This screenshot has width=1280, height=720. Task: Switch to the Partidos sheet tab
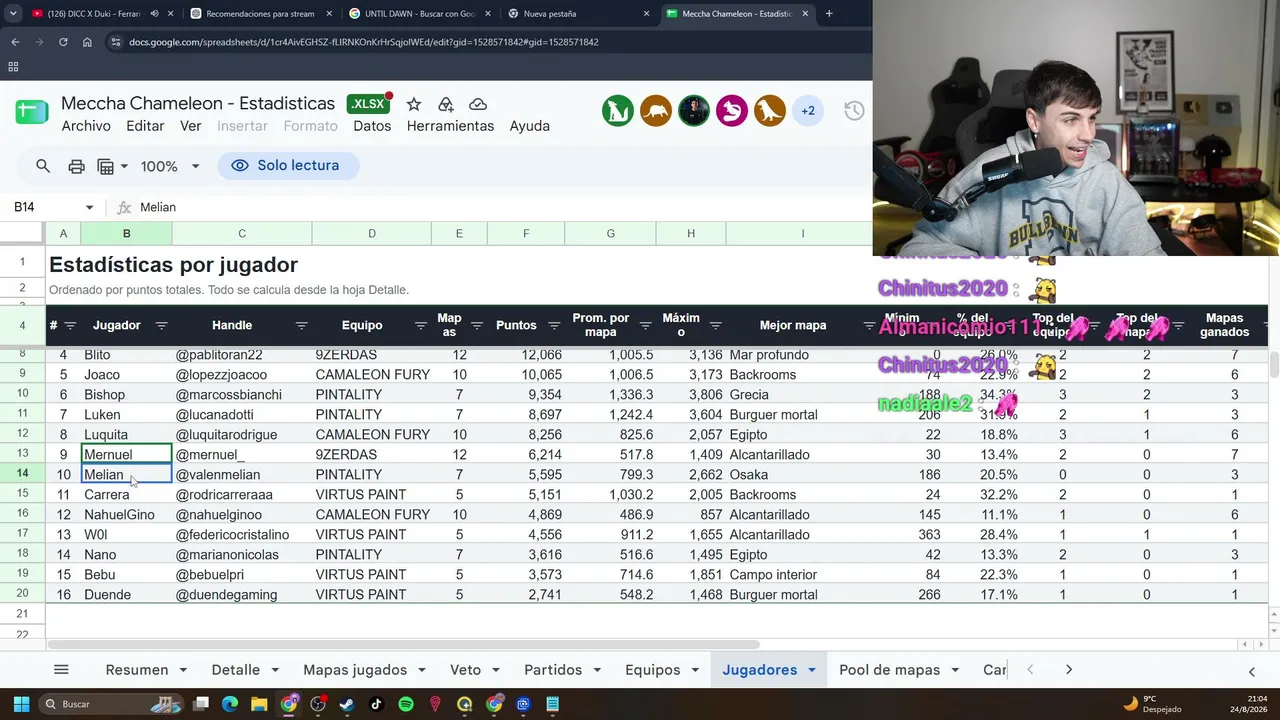click(553, 670)
